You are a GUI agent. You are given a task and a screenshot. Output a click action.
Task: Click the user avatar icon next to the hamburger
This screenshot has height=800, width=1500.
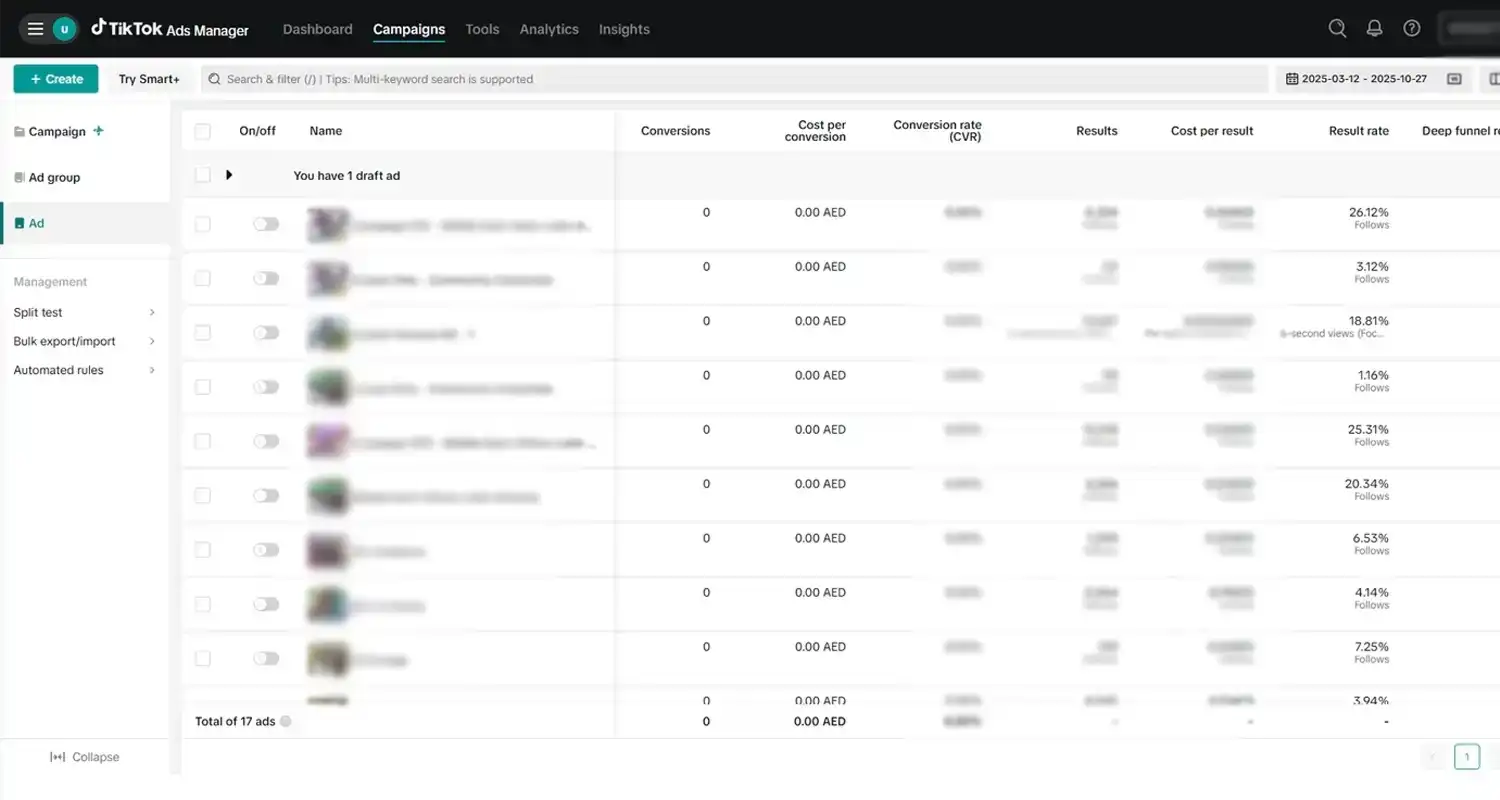coord(62,28)
